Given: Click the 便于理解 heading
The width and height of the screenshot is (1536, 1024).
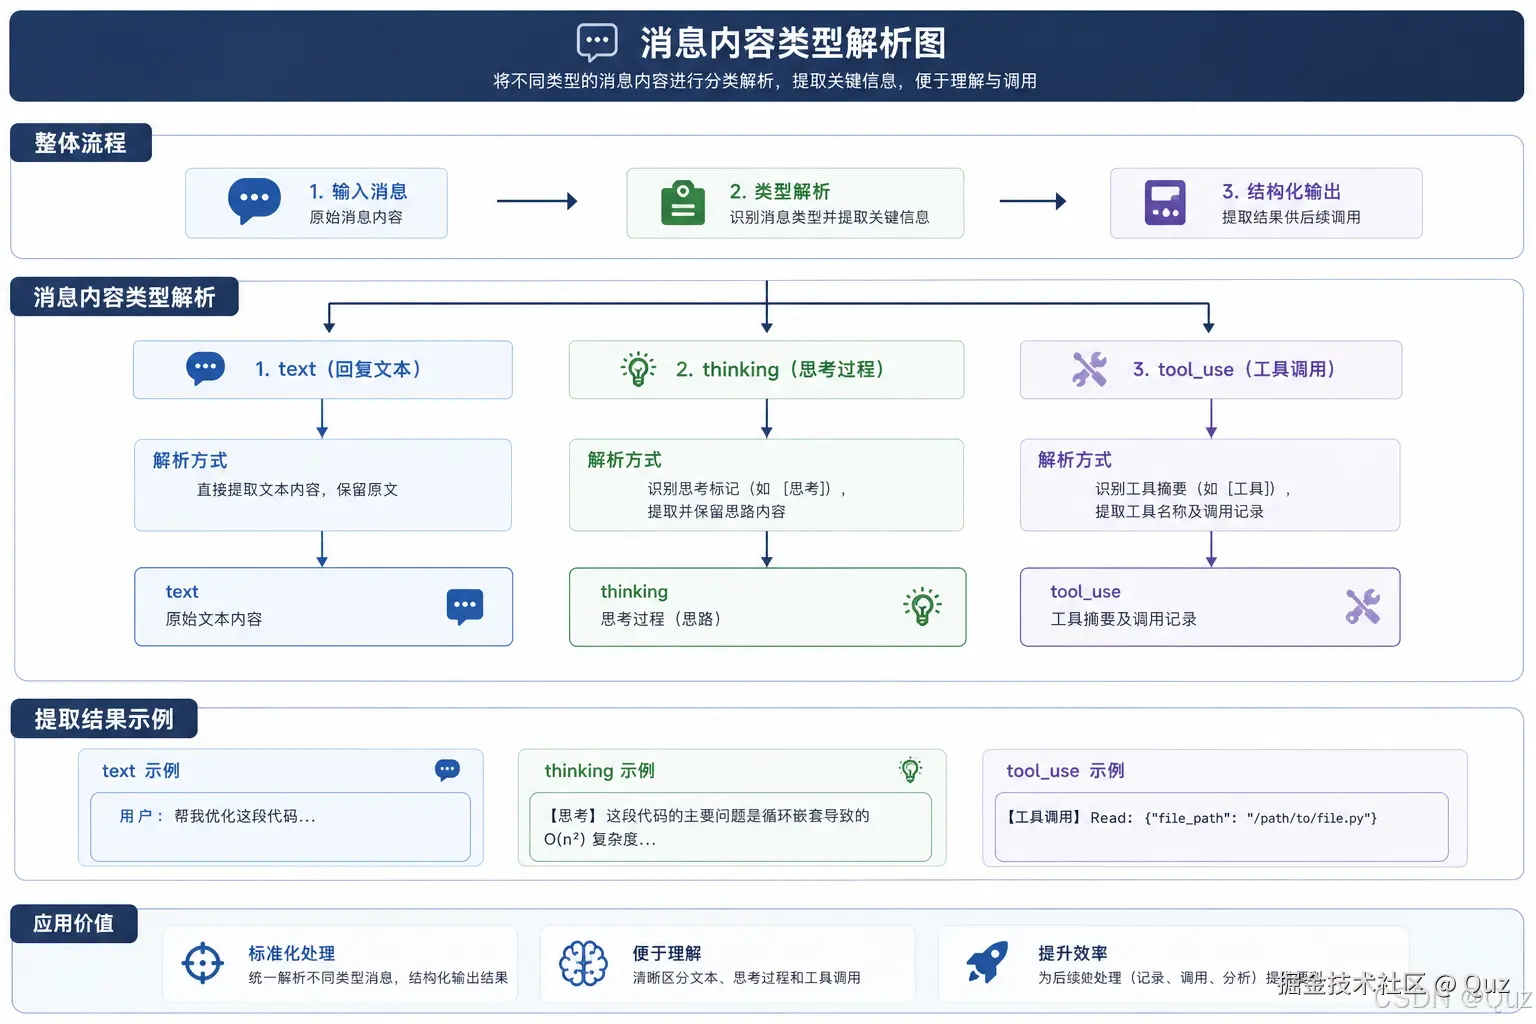Looking at the screenshot, I should pyautogui.click(x=666, y=953).
